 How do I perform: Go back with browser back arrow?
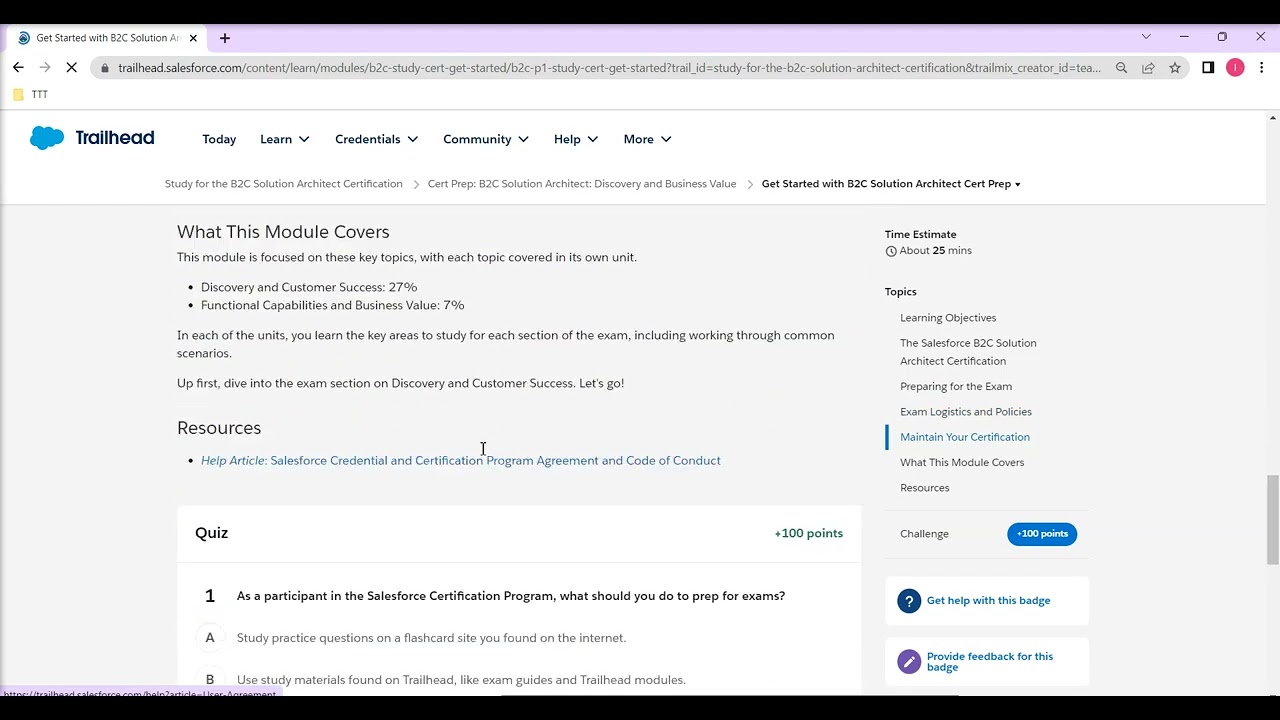coord(18,67)
